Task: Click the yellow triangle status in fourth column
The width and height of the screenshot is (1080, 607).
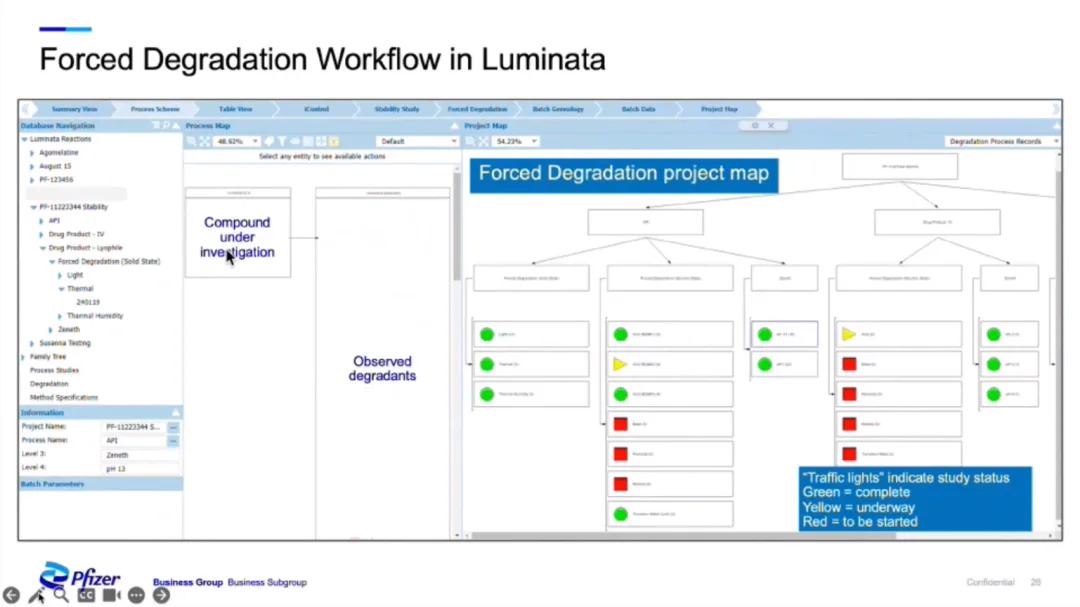Action: pos(849,334)
